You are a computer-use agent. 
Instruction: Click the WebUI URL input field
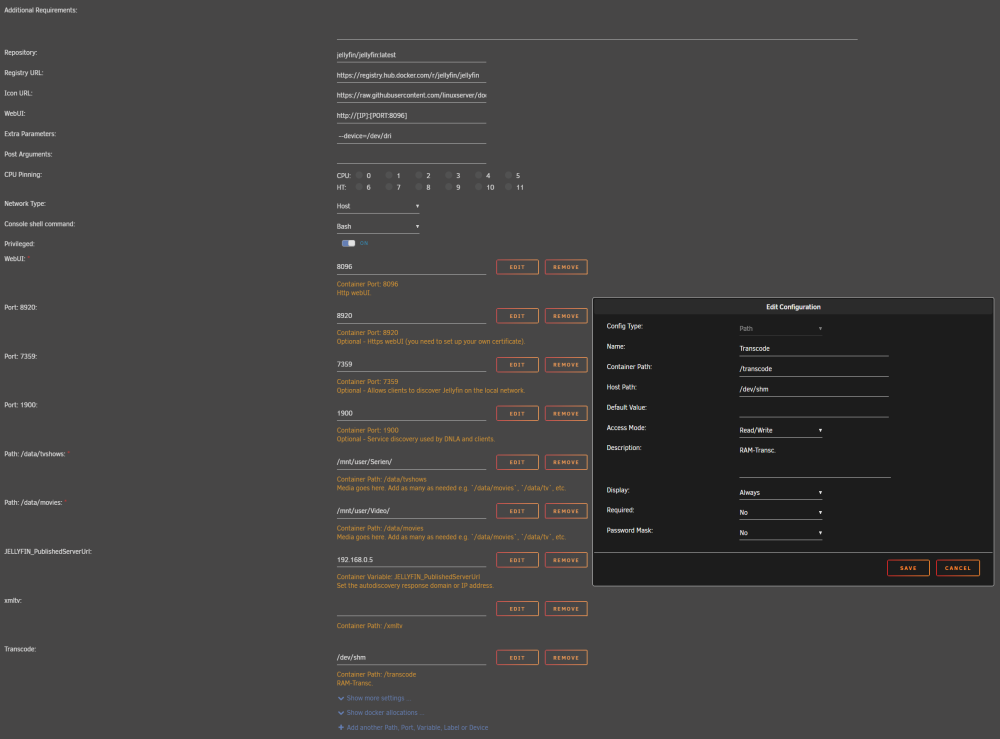[x=411, y=116]
